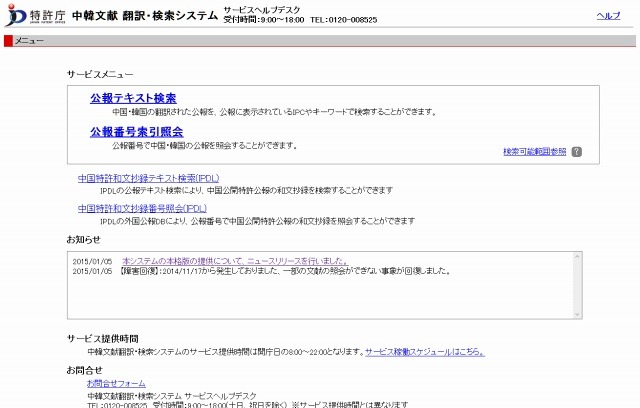Screen dimensions: 640x408
Task: Click the Japan Patent Office logo
Action: [x=36, y=16]
